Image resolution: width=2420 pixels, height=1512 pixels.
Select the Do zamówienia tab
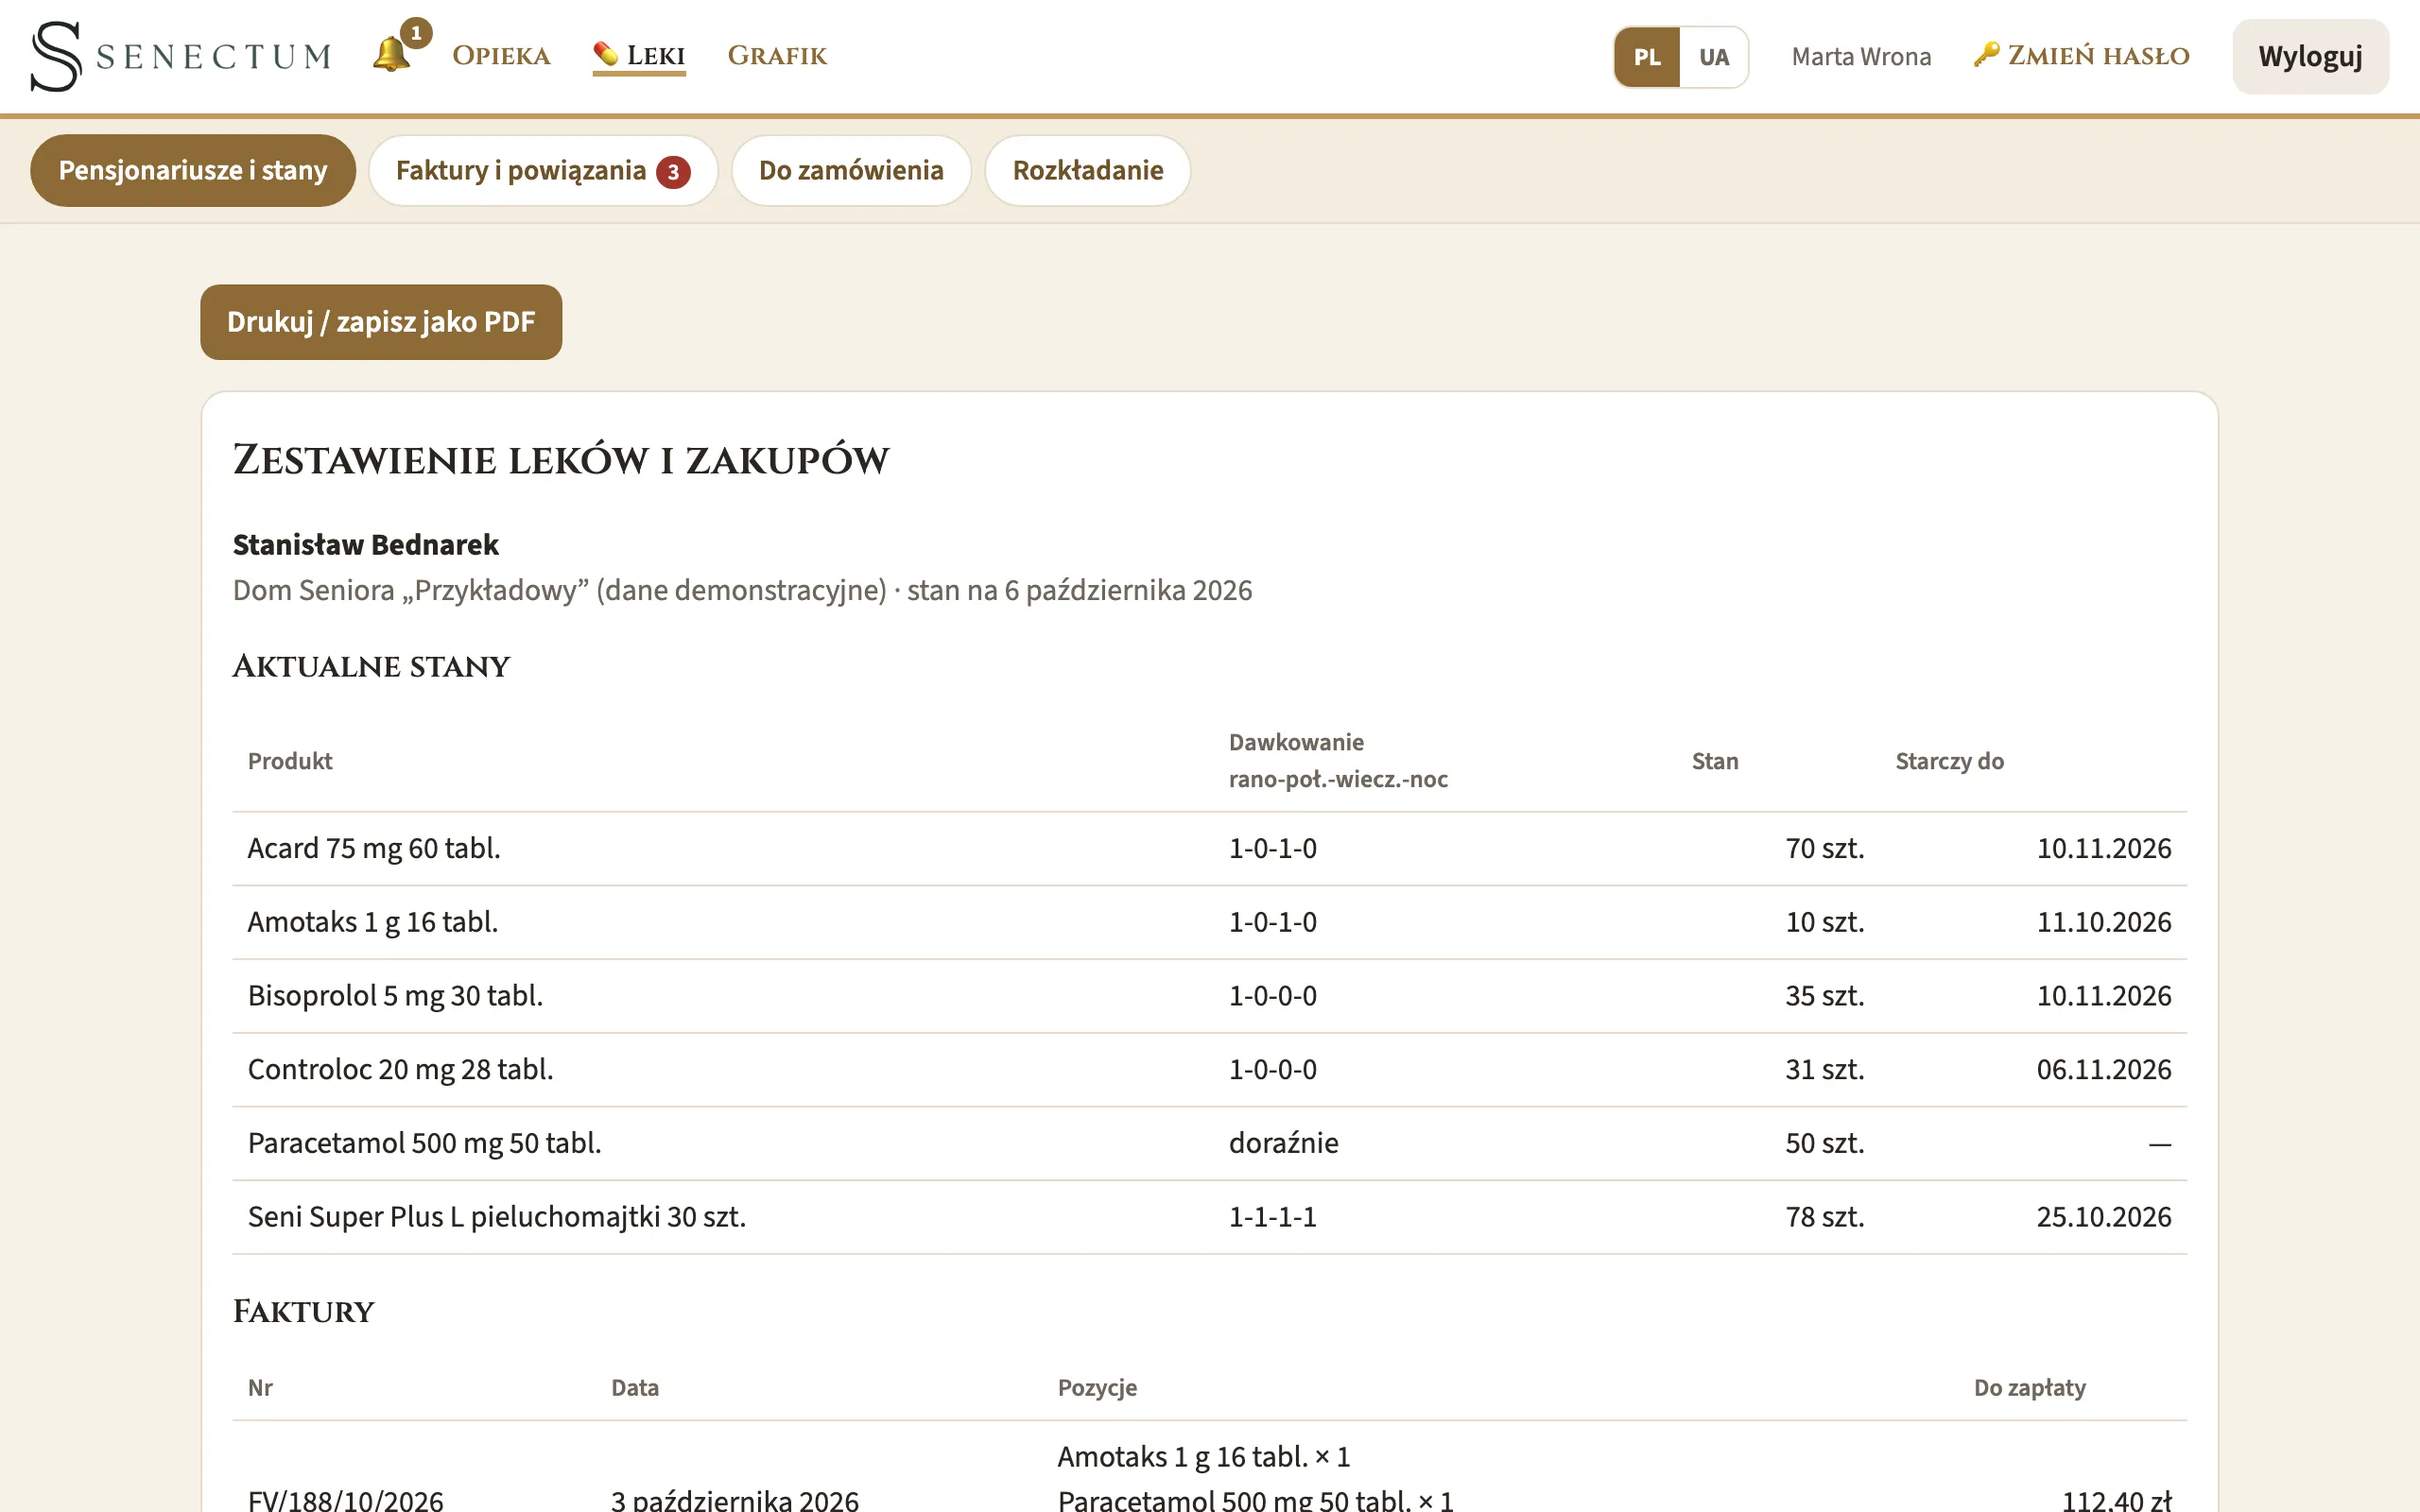(x=851, y=171)
